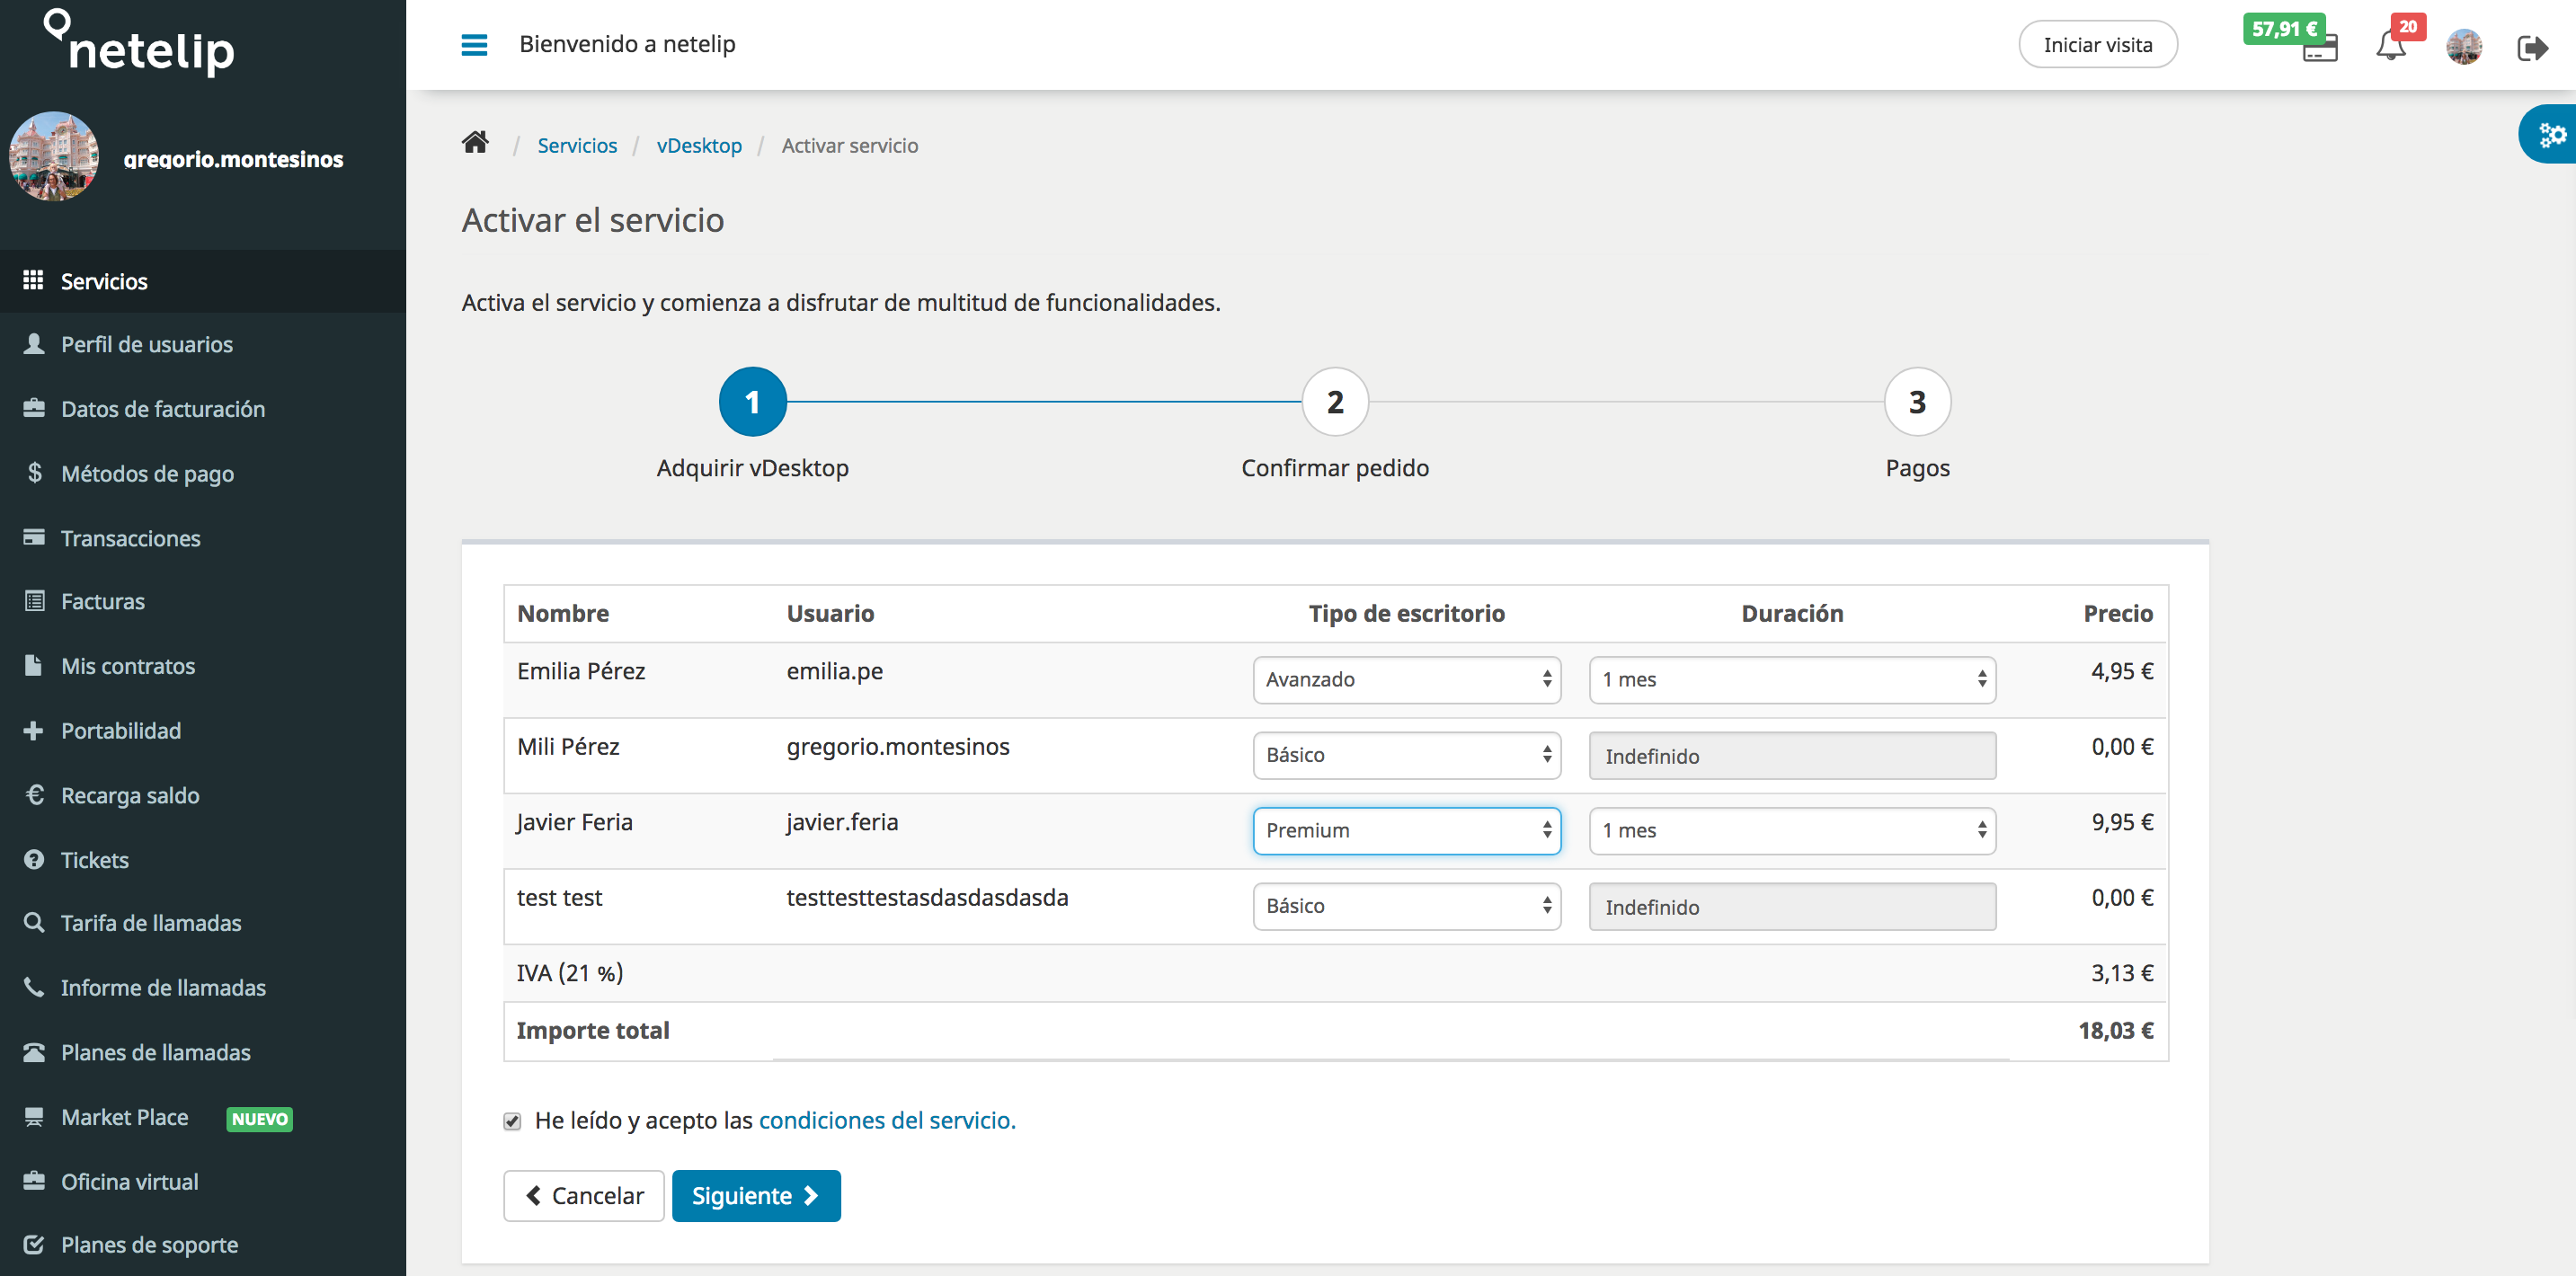Follow the Servicios breadcrumb link
The width and height of the screenshot is (2576, 1276).
click(577, 145)
